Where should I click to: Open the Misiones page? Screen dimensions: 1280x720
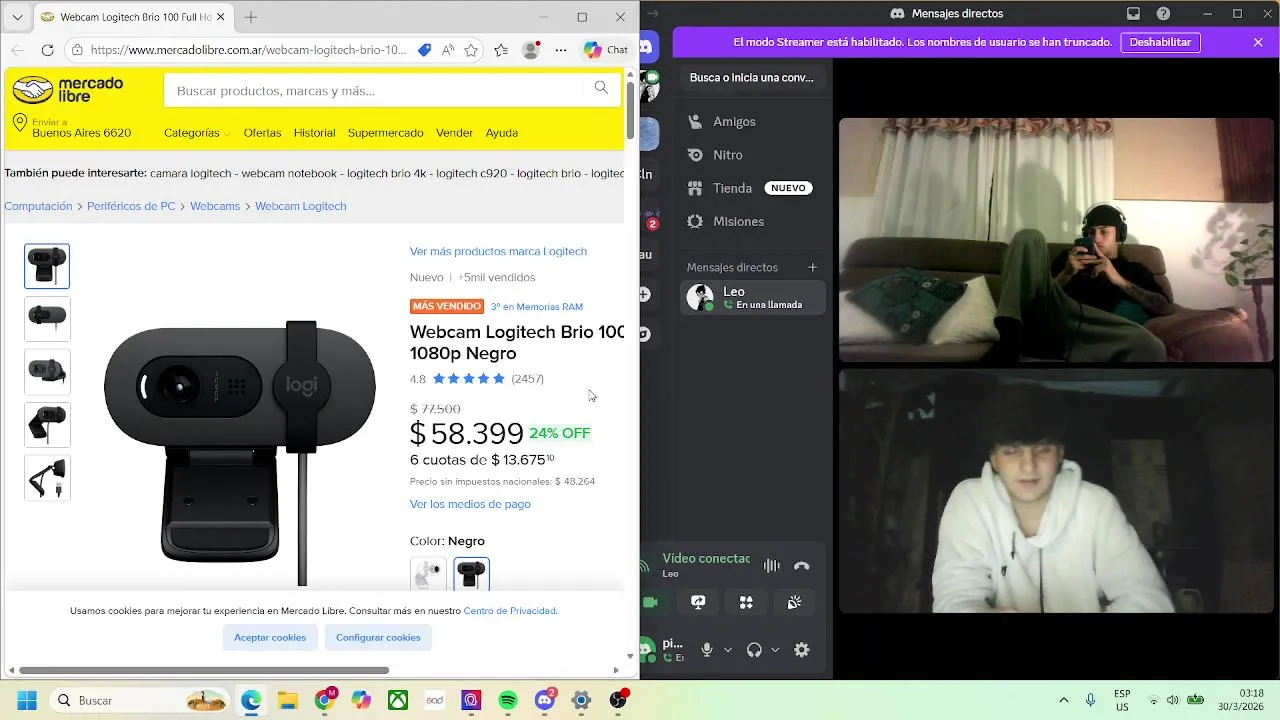pyautogui.click(x=751, y=221)
